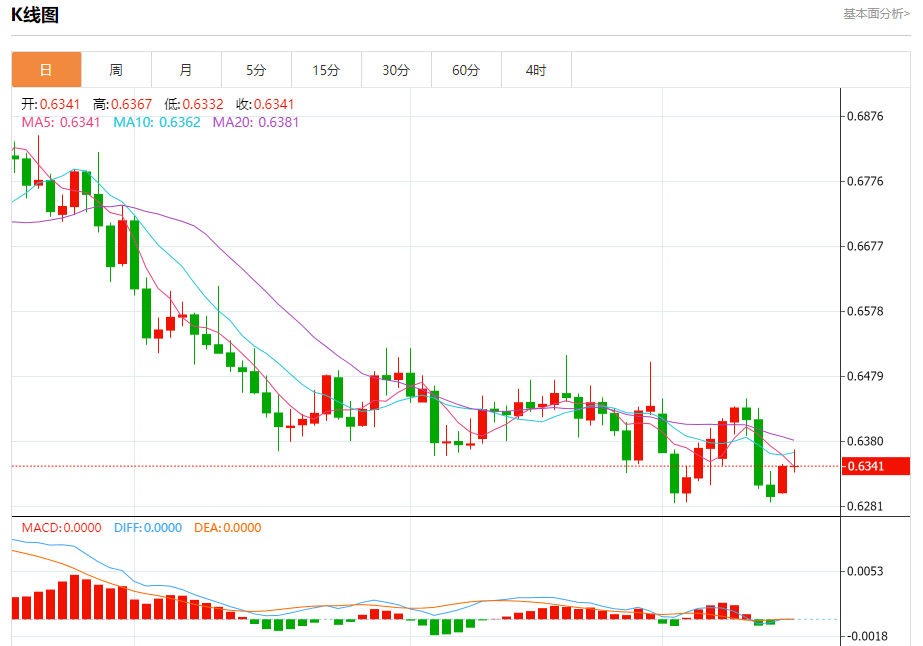923x646 pixels.
Task: Click the MA10: 0.6362 indicator label
Action: pyautogui.click(x=157, y=122)
